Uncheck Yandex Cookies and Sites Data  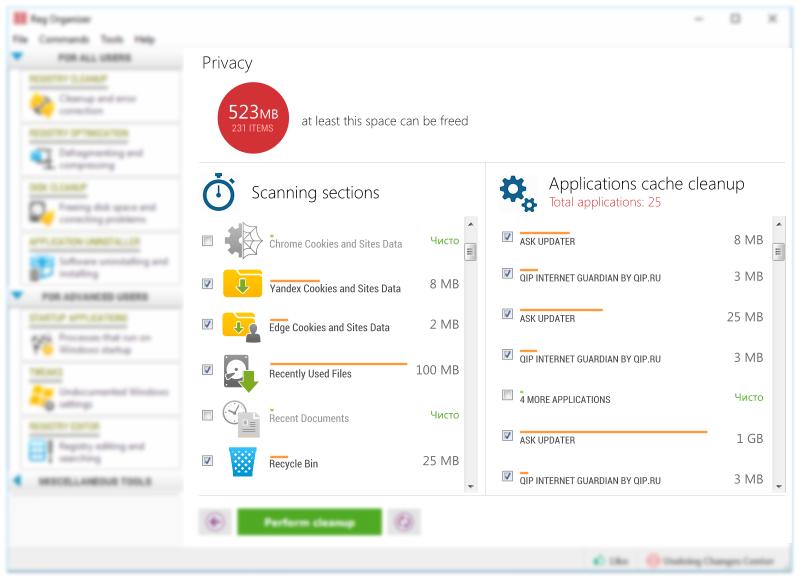208,284
